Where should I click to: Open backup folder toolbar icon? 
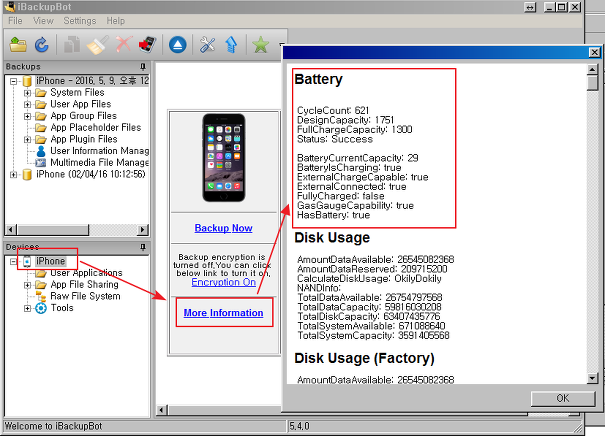(x=18, y=45)
